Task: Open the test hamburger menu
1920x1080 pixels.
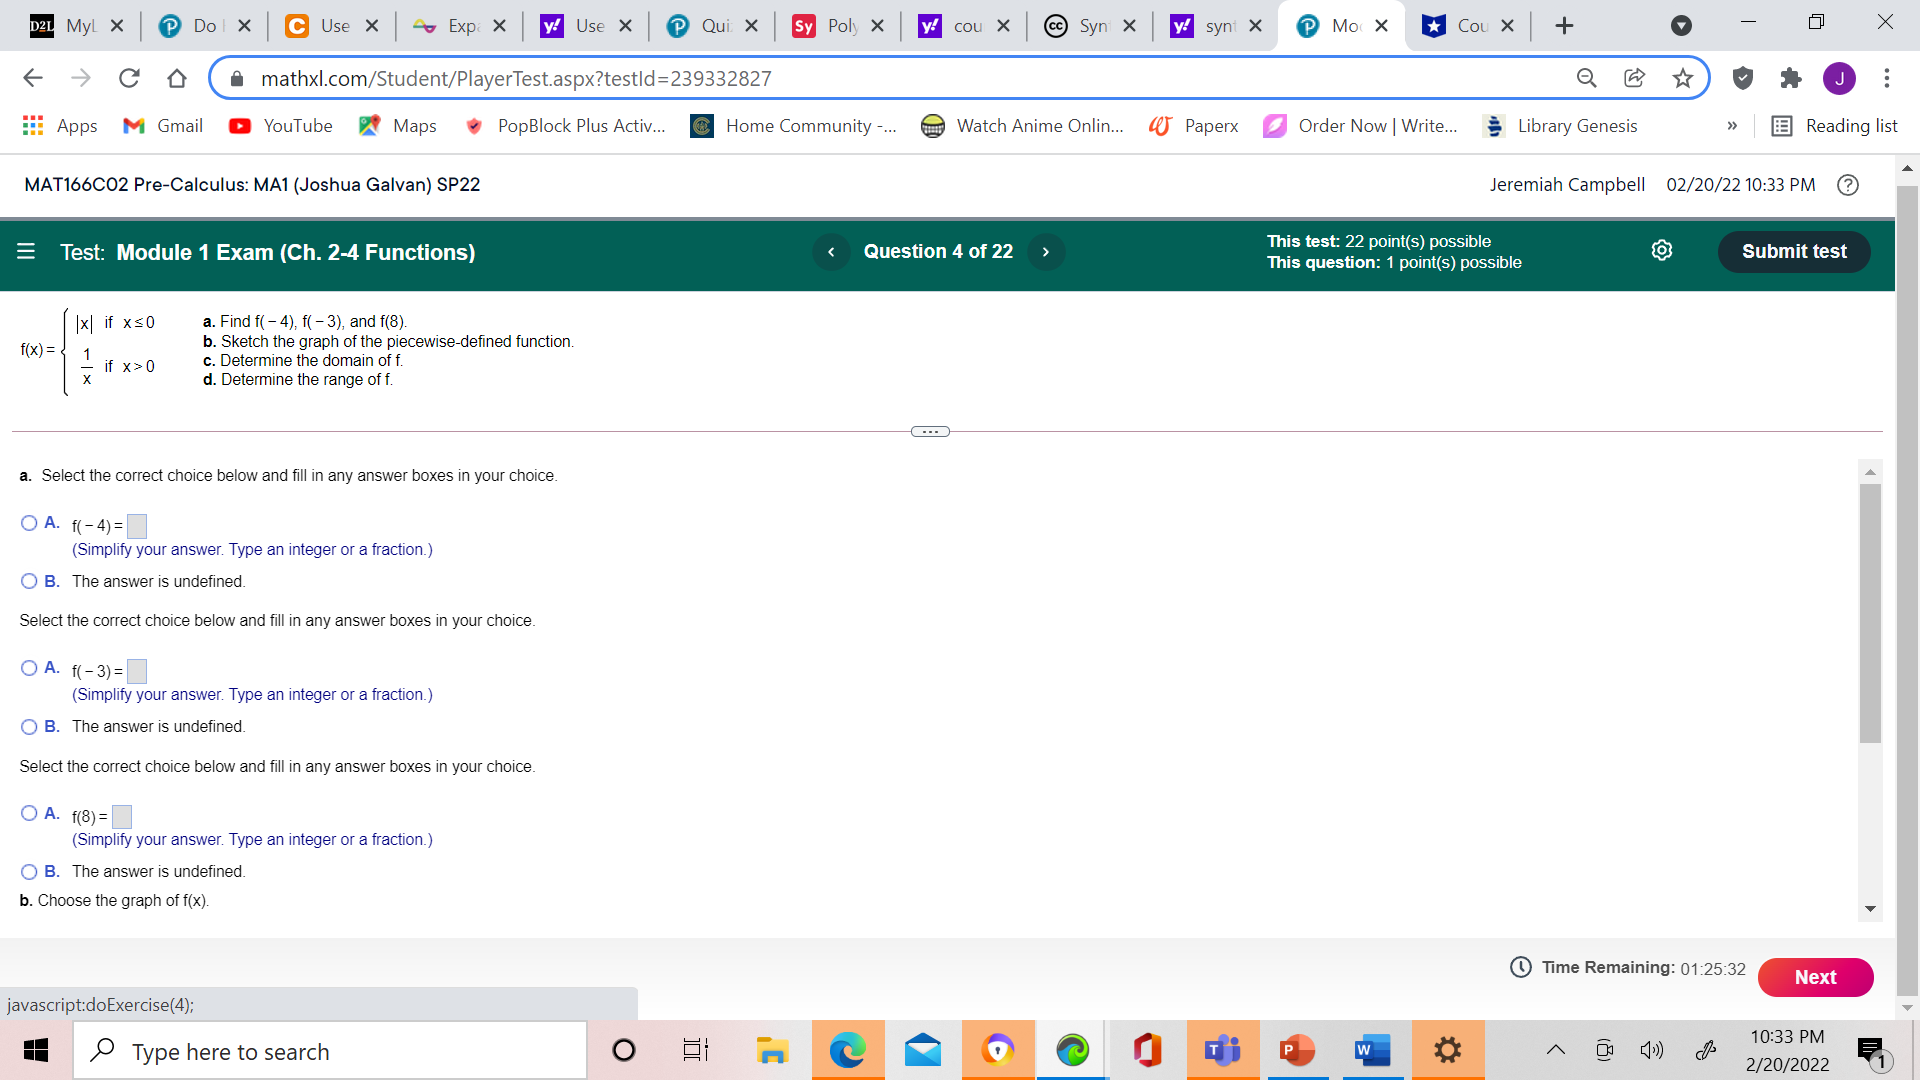Action: pyautogui.click(x=26, y=252)
